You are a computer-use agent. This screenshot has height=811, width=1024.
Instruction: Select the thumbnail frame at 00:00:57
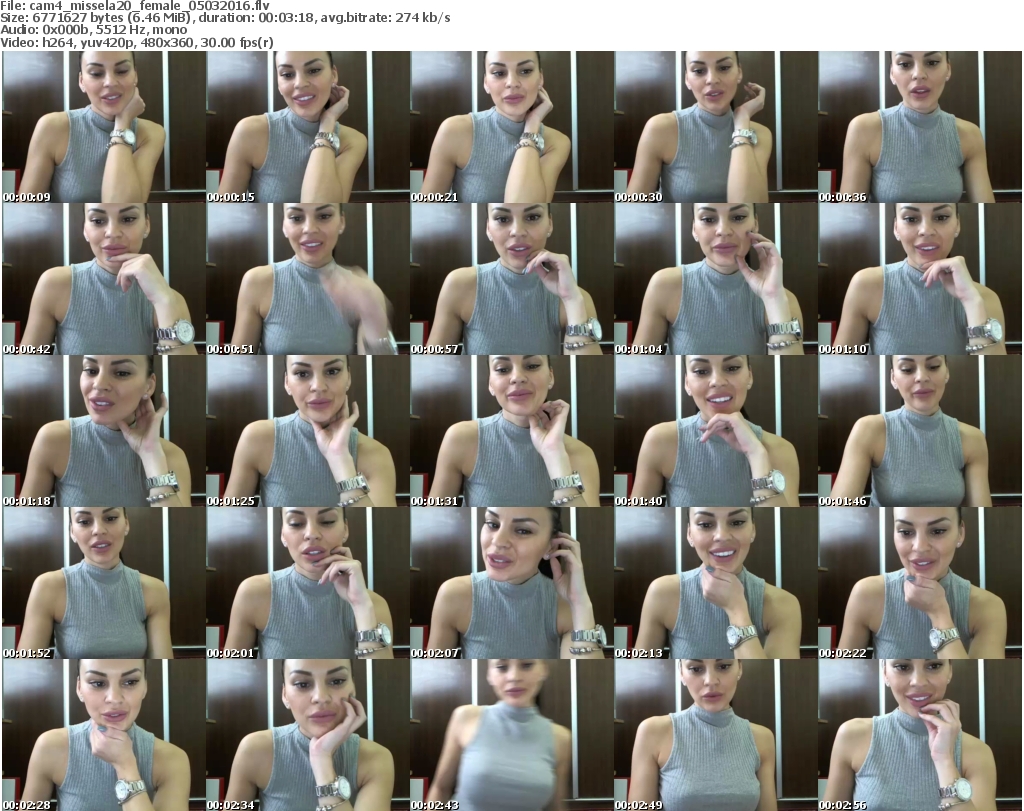tap(511, 279)
